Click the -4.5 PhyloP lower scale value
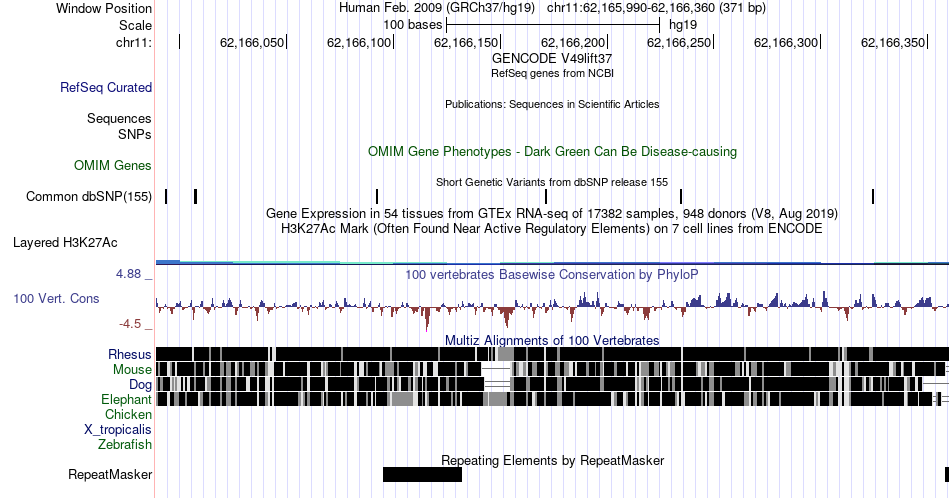The image size is (950, 498). [130, 324]
